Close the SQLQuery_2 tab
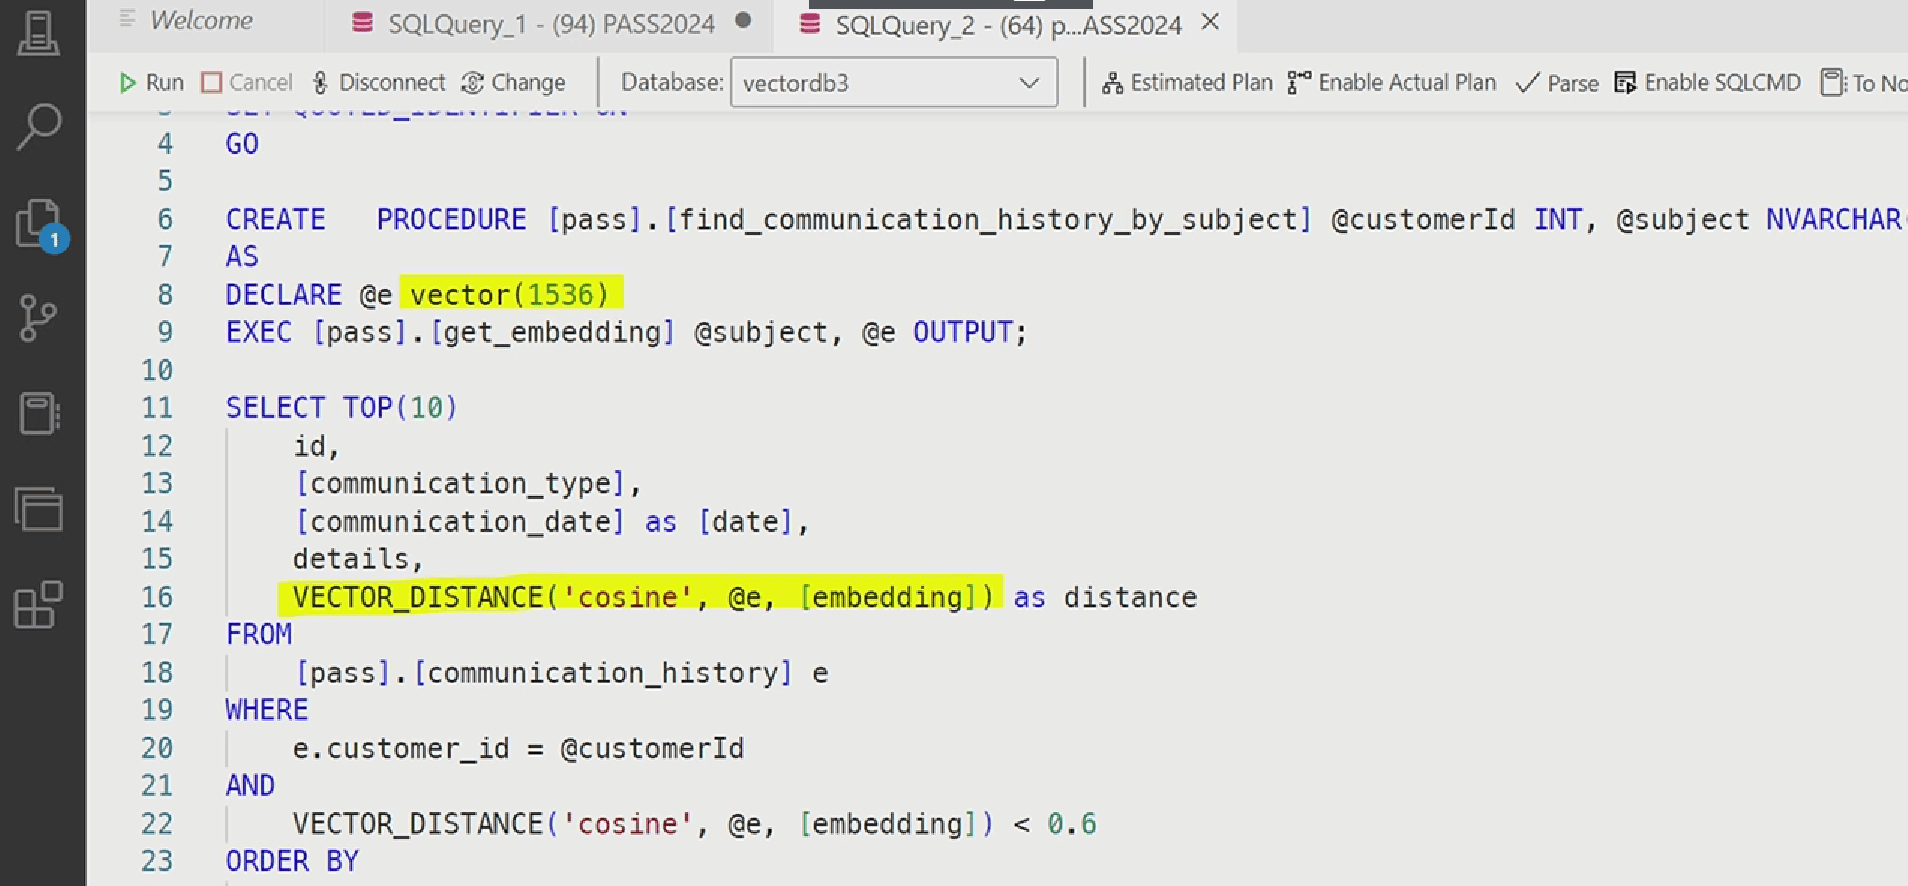This screenshot has width=1908, height=886. pos(1210,21)
